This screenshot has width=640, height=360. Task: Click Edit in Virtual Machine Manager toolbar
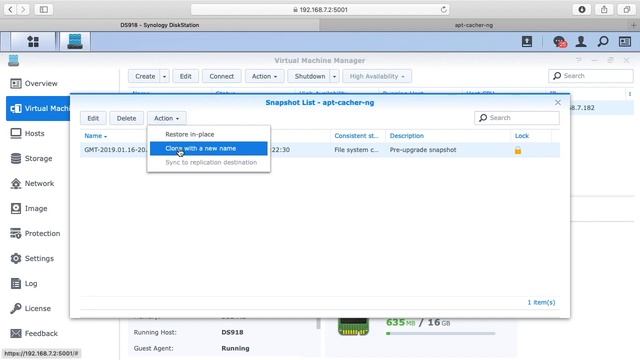186,76
